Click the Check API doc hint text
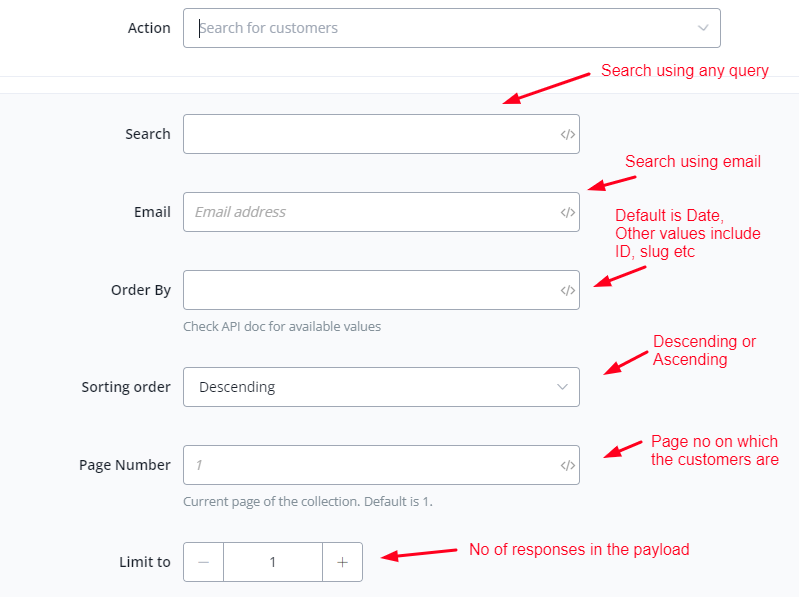The image size is (799, 597). pos(282,326)
